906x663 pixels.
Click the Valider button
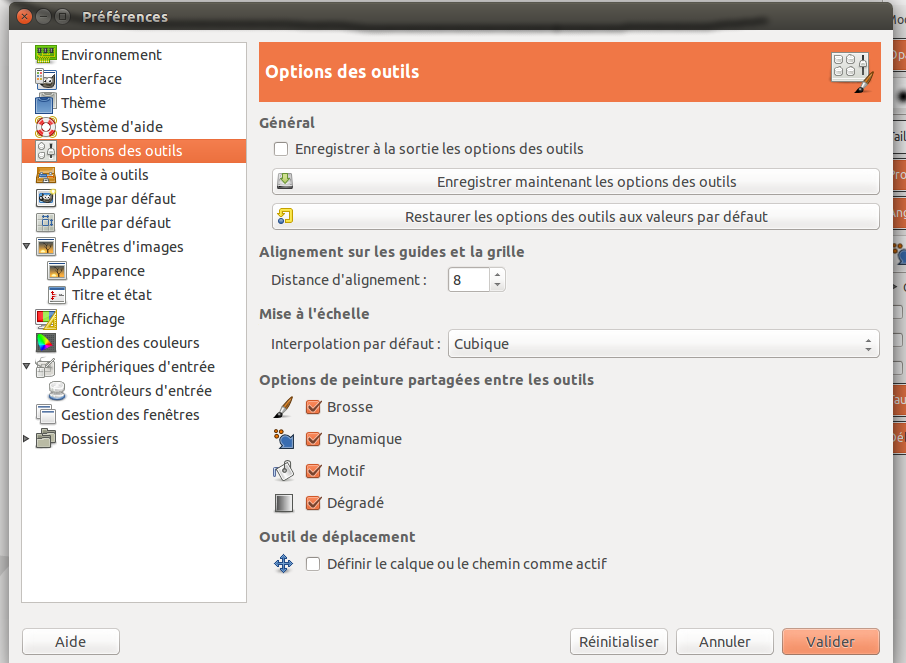(830, 642)
